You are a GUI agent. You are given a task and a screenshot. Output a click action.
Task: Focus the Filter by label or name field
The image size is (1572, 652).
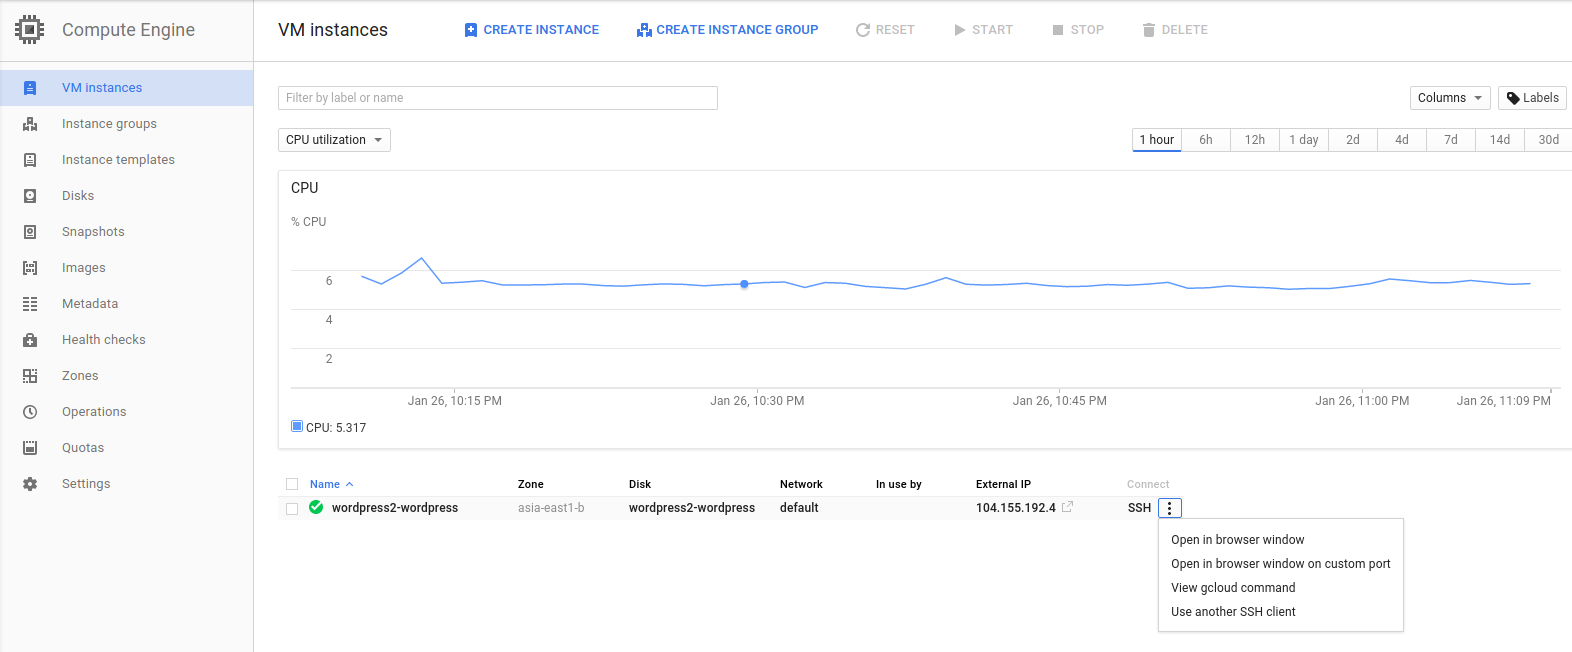(x=498, y=98)
